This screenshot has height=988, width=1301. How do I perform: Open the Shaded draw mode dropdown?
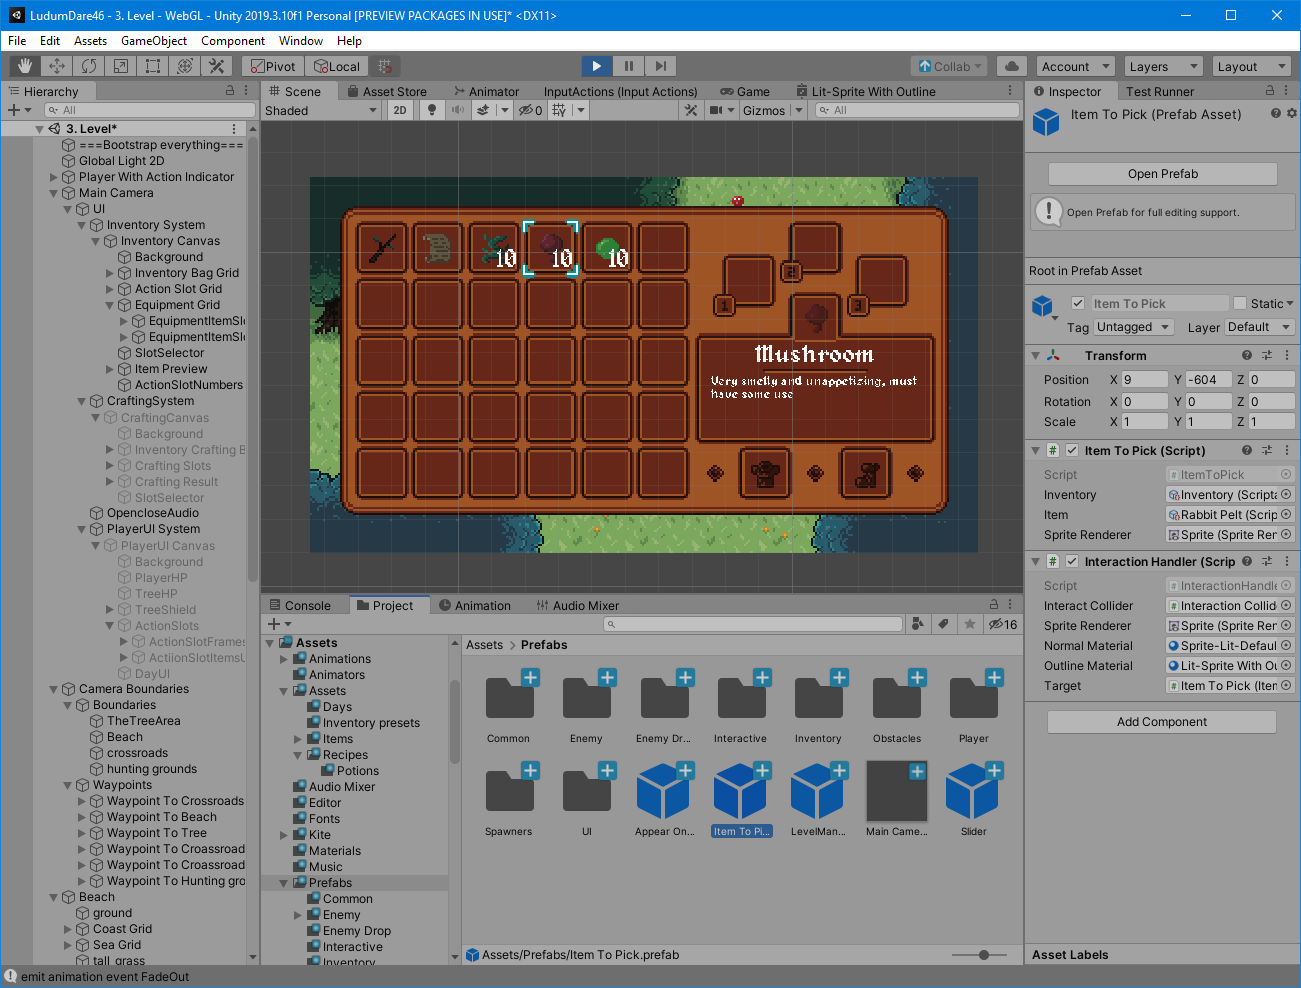click(x=321, y=110)
